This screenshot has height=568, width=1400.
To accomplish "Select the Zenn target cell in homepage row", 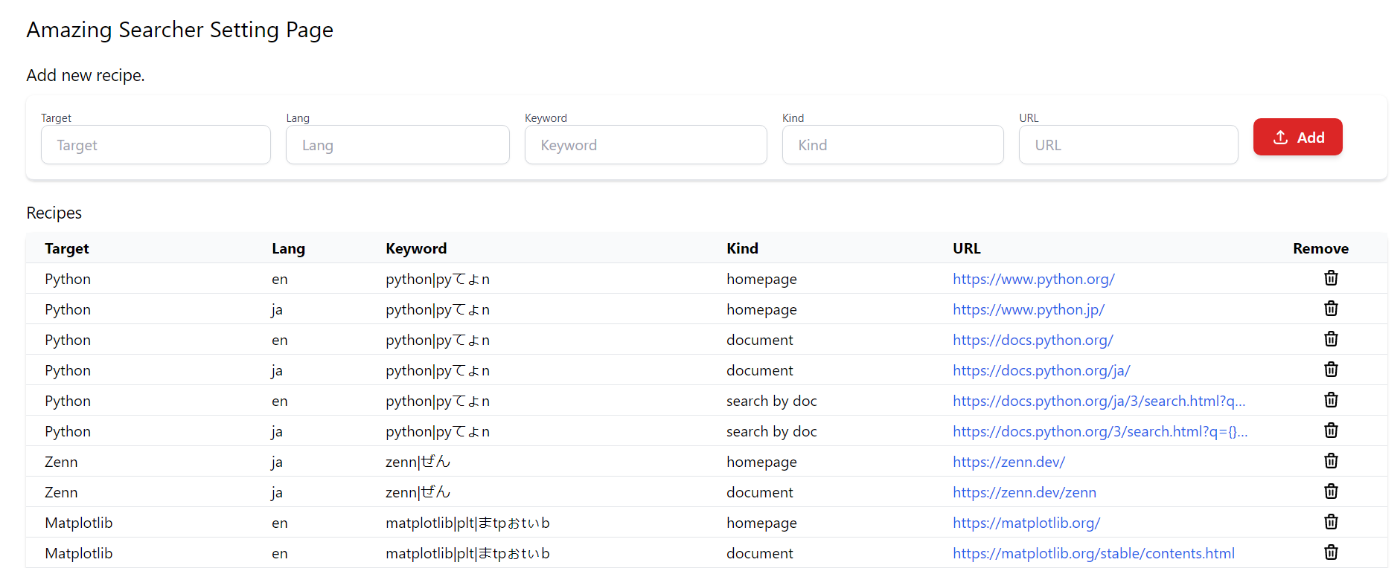I will [61, 462].
